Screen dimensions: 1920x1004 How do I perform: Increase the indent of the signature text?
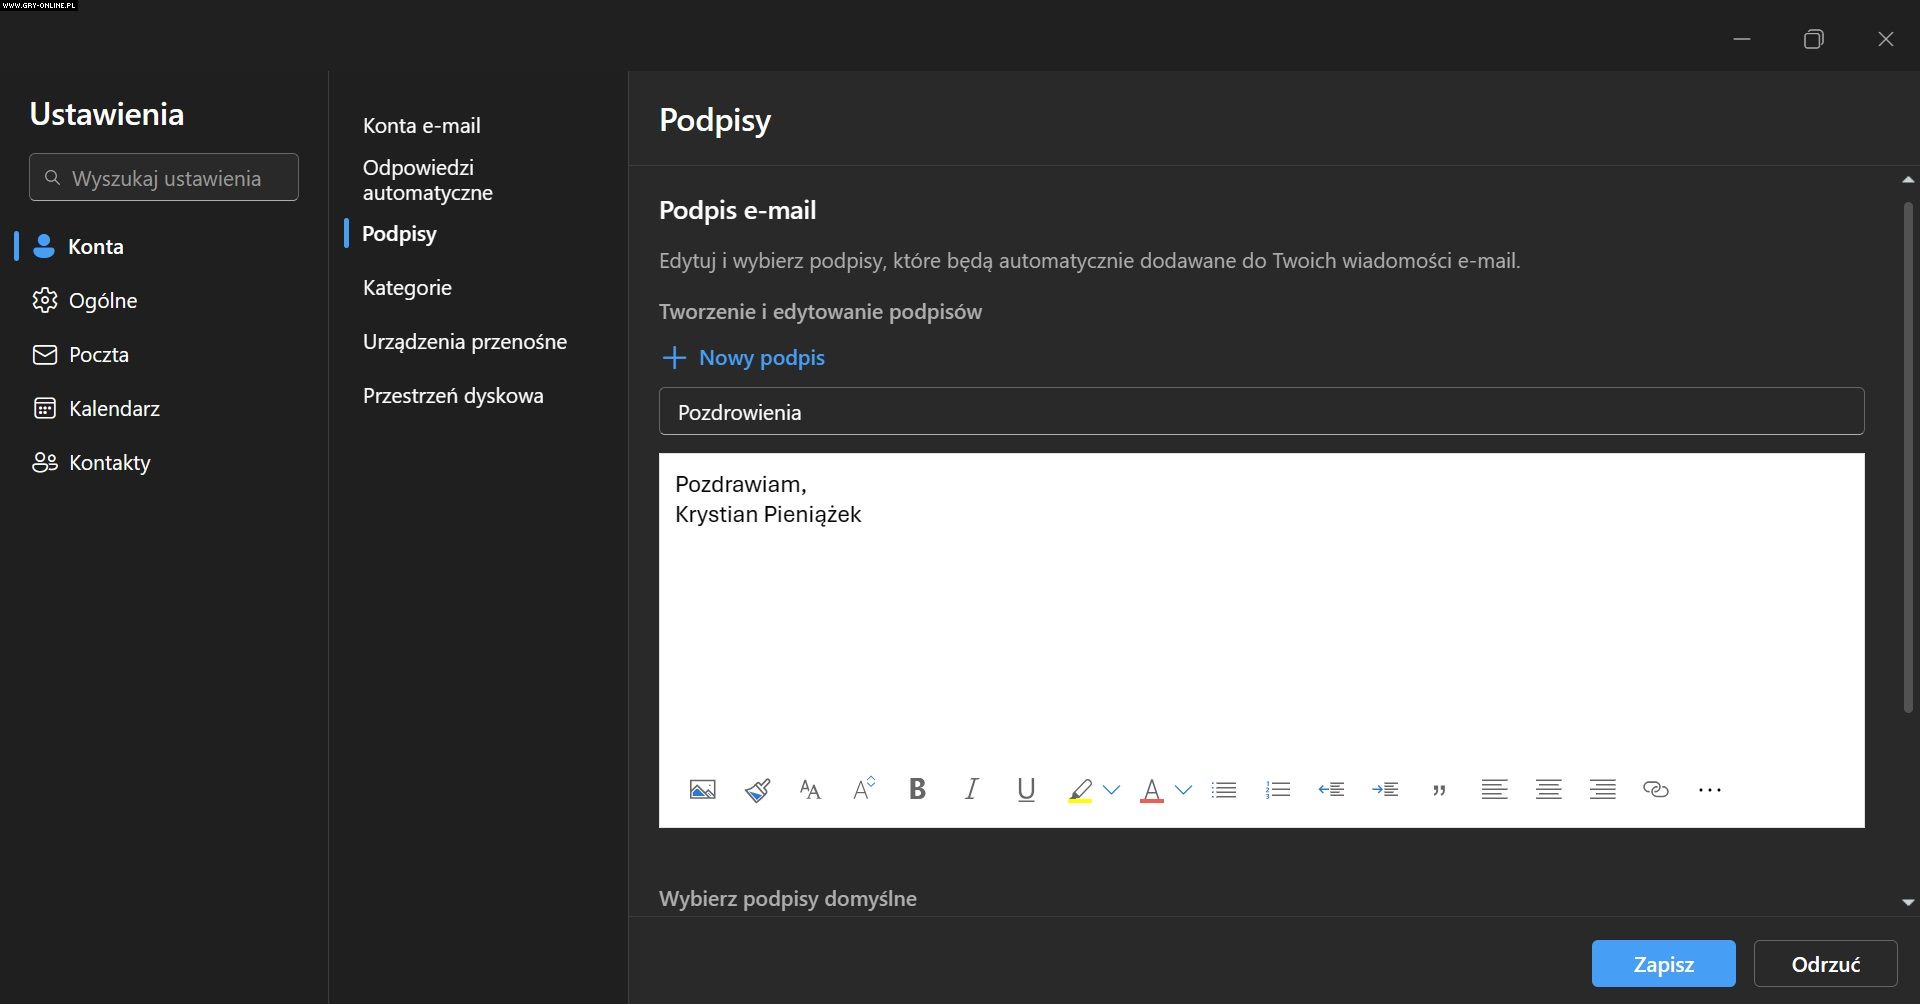pos(1385,790)
